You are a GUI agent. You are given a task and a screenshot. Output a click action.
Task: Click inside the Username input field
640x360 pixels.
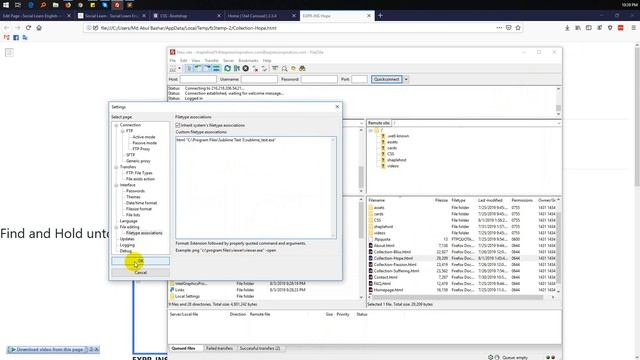(x=259, y=79)
